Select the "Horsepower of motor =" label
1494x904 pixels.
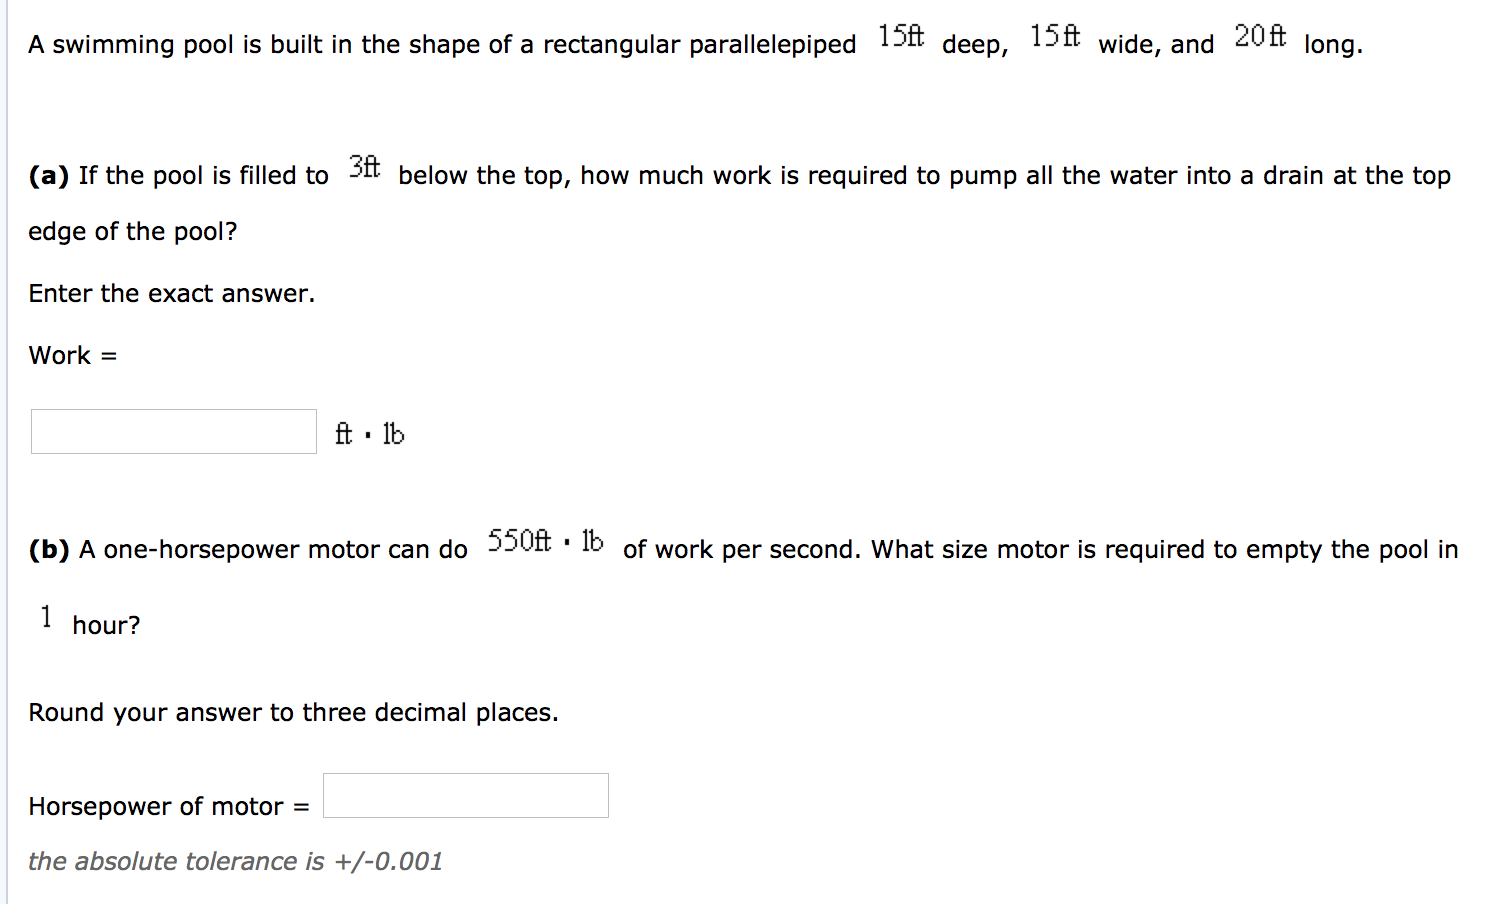pos(166,806)
